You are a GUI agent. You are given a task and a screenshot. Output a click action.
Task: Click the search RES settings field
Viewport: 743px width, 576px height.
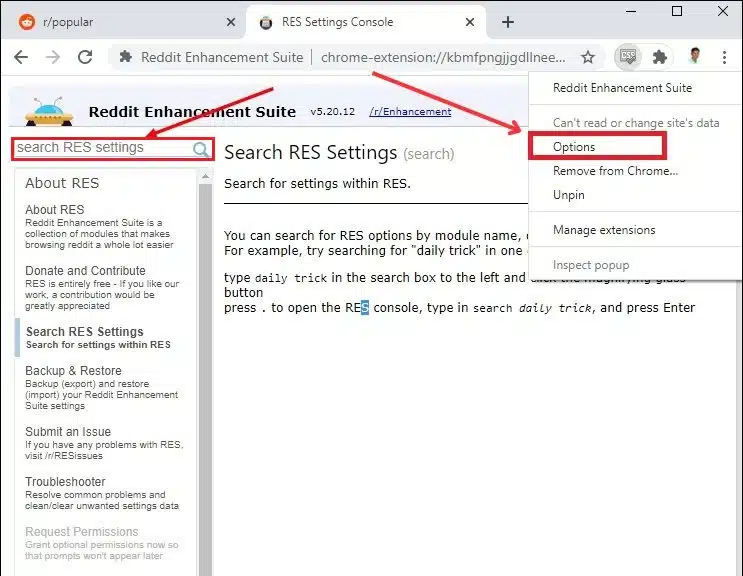pyautogui.click(x=103, y=148)
